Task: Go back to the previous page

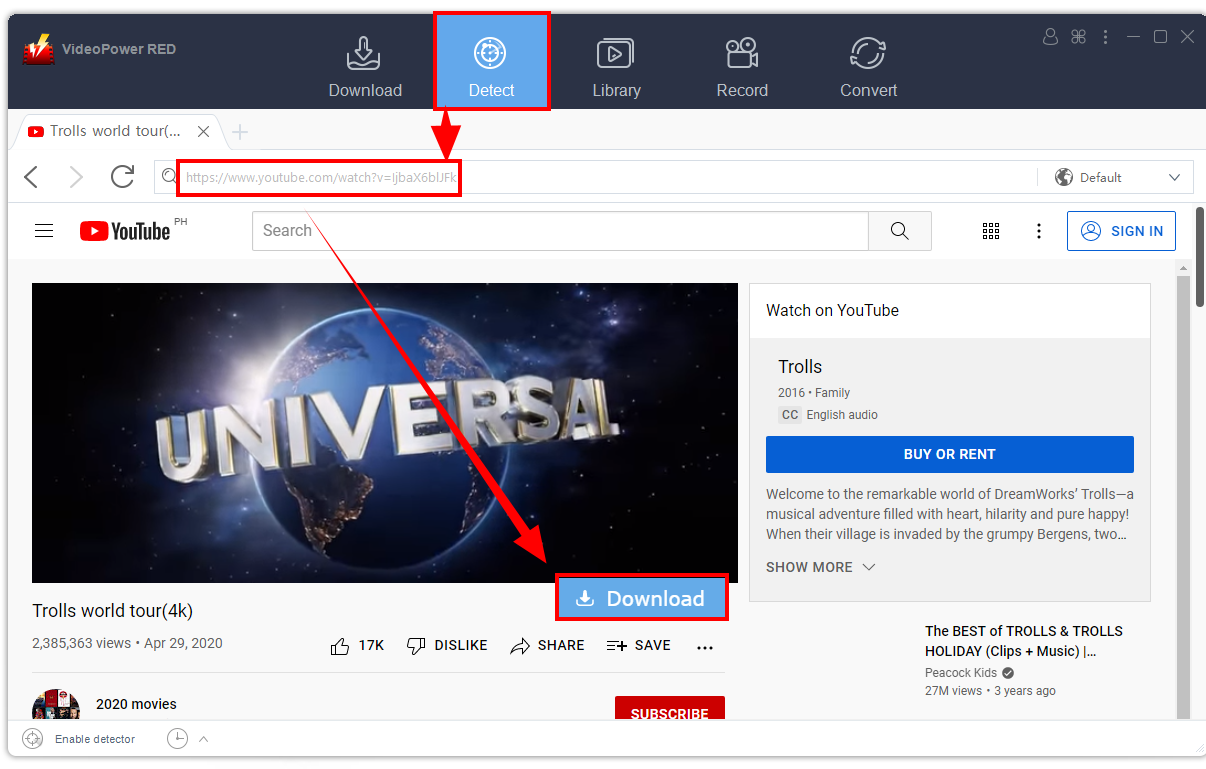Action: [32, 177]
